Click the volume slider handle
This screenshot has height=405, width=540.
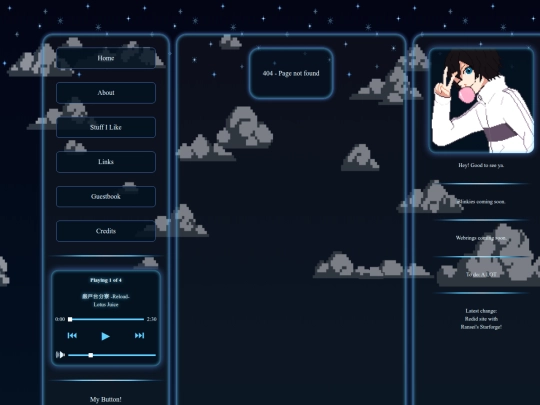91,355
